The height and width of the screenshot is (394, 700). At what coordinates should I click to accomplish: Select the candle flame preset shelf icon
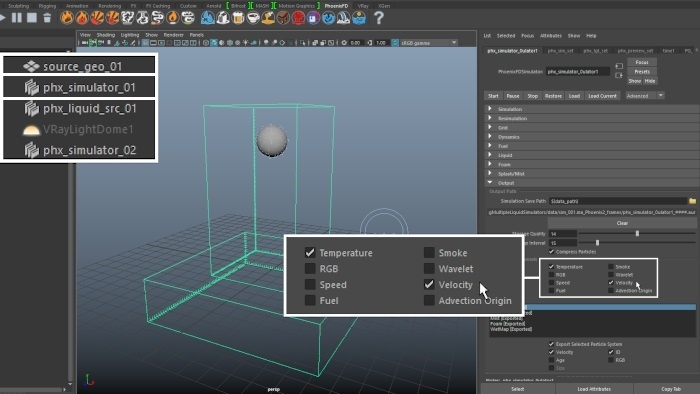pos(173,18)
